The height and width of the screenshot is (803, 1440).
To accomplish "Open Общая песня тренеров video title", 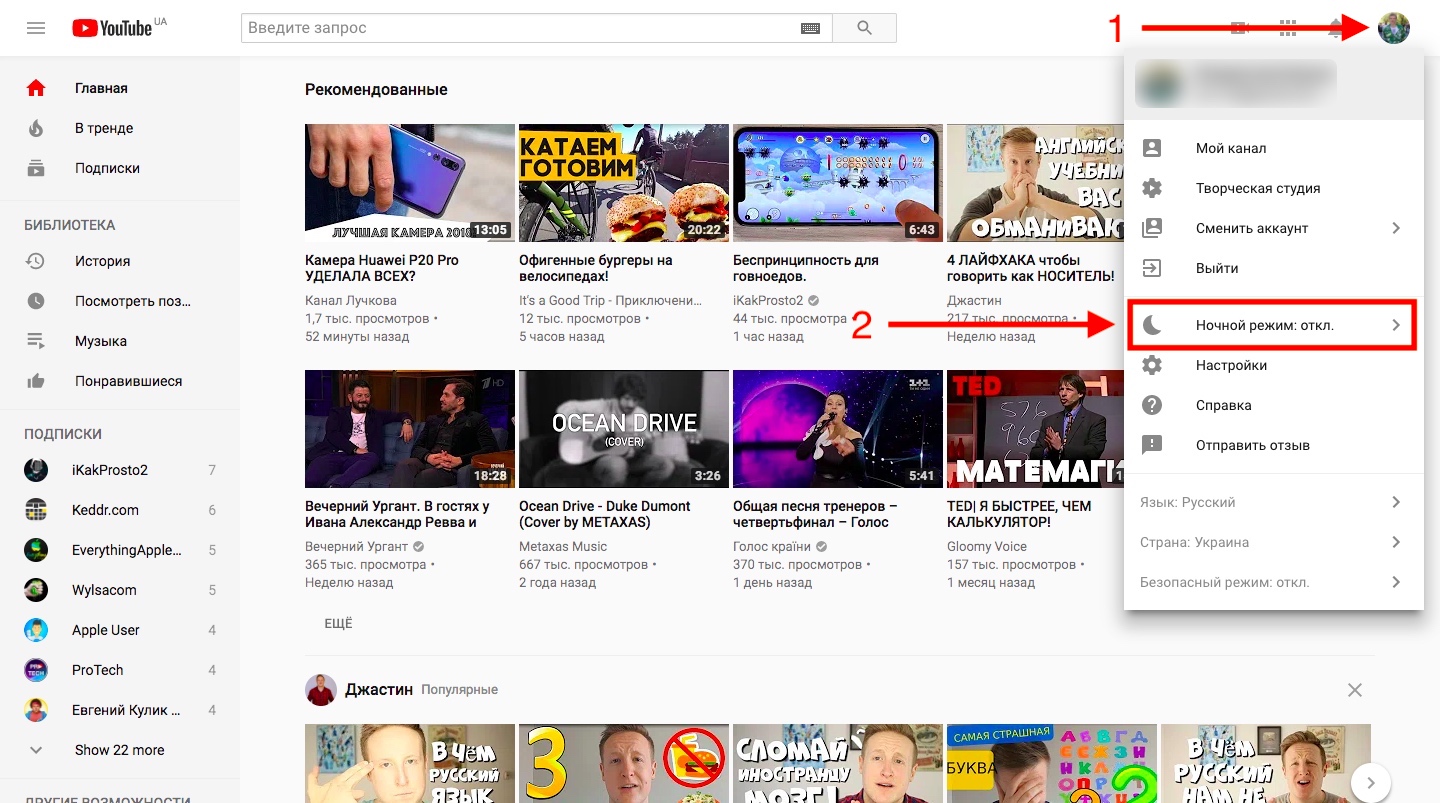I will [815, 514].
